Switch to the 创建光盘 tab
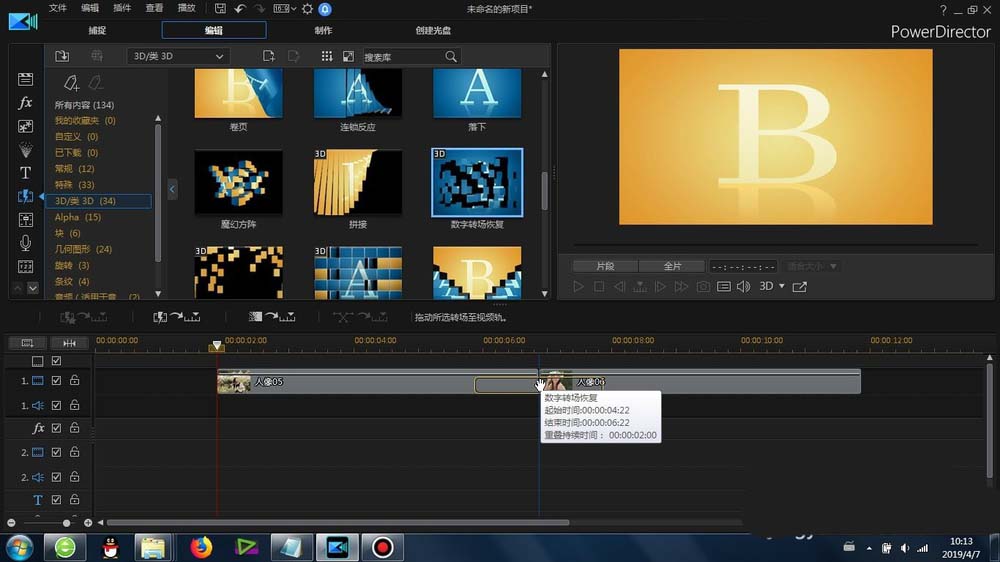This screenshot has height=562, width=1000. pyautogui.click(x=433, y=30)
